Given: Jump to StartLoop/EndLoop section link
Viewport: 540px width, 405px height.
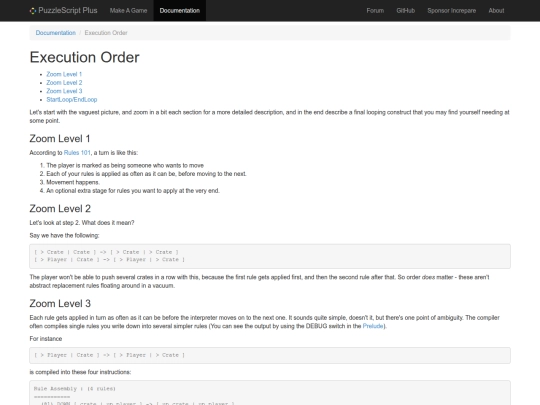Looking at the screenshot, I should coord(72,100).
